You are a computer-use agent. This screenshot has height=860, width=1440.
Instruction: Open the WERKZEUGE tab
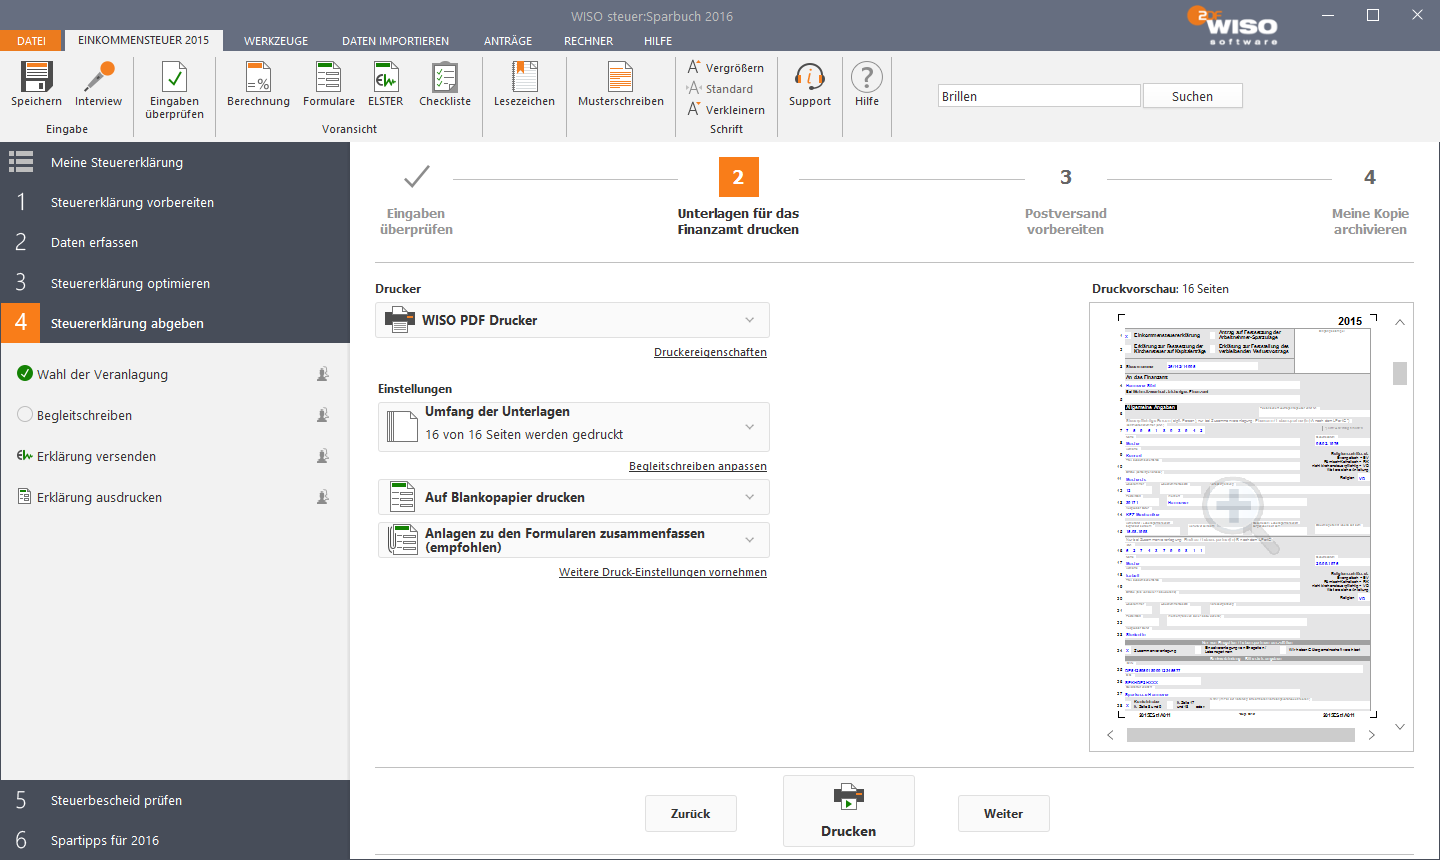coord(276,41)
